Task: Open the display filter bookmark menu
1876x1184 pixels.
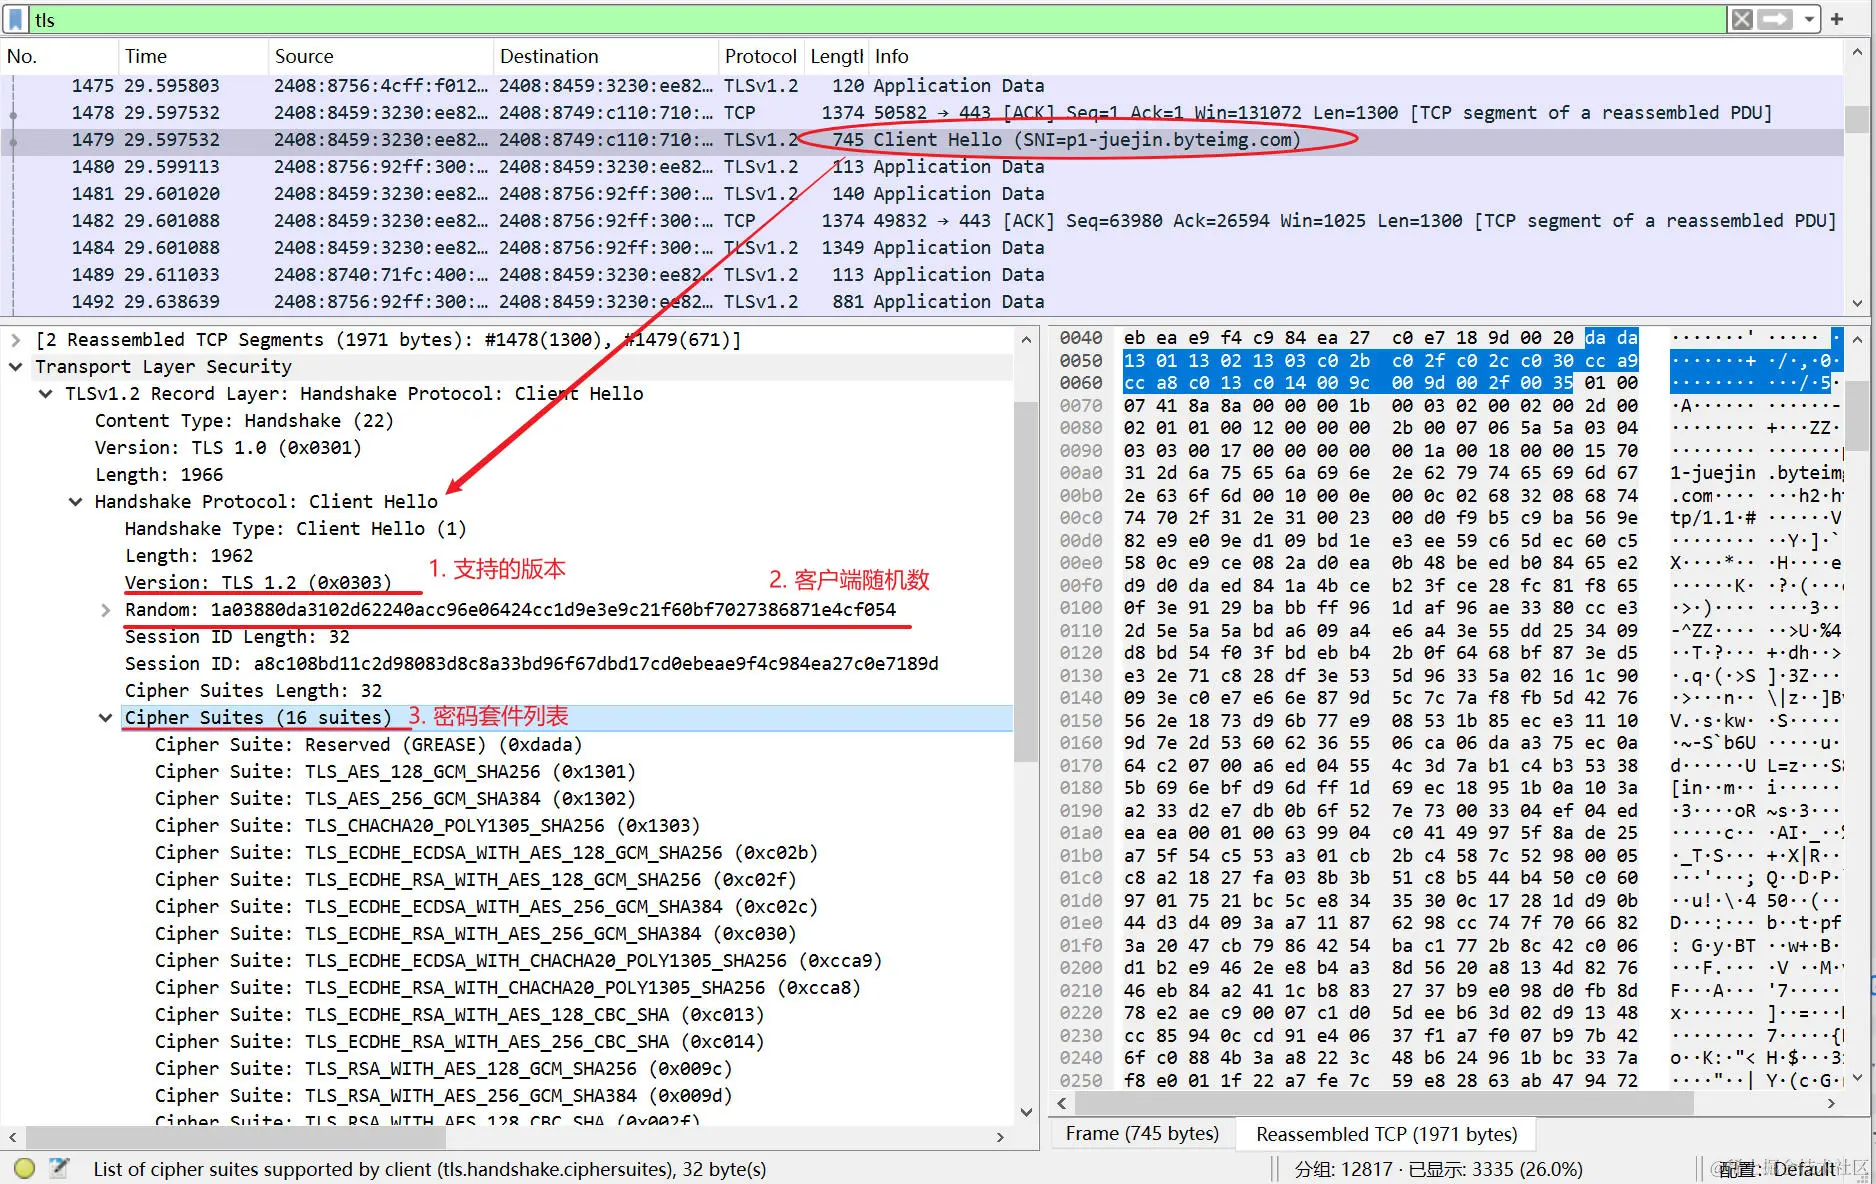Action: [x=16, y=19]
